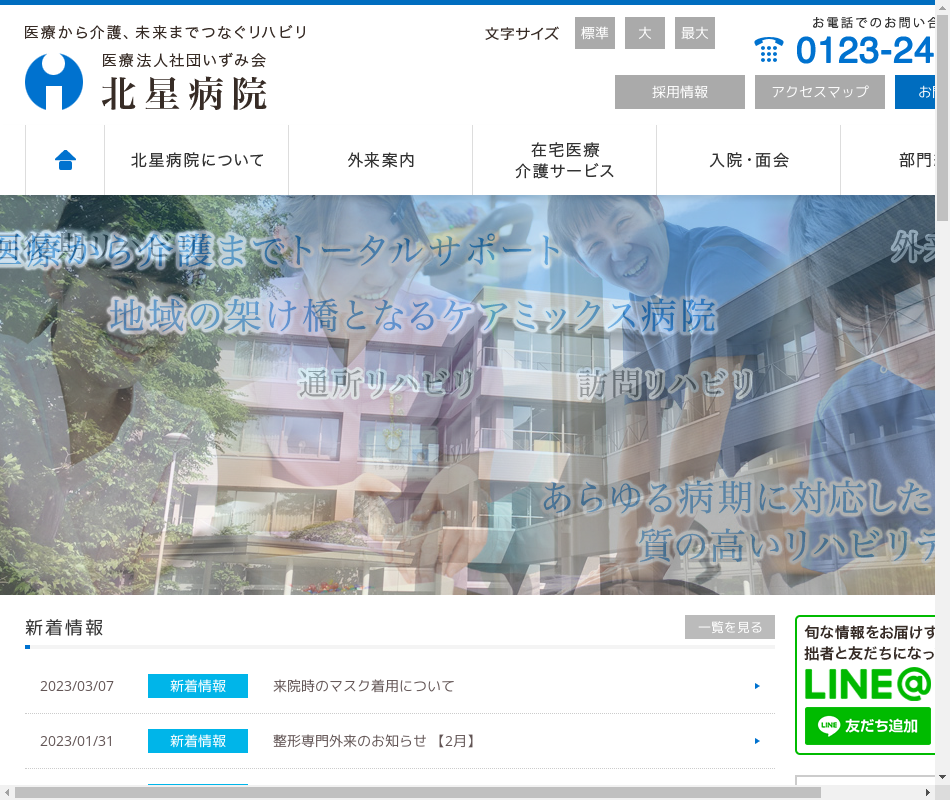Set font size to 標準
The height and width of the screenshot is (800, 950).
[x=595, y=33]
